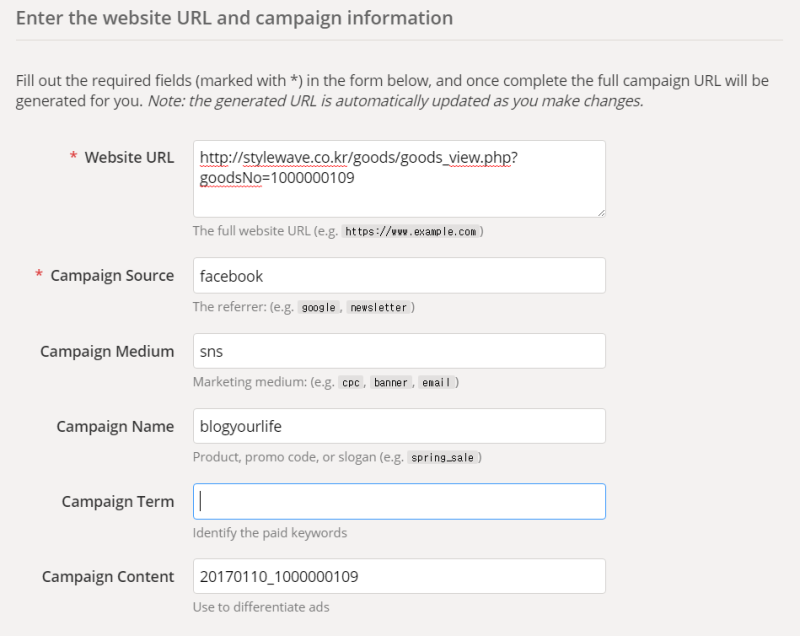Click the Website URL text area

(x=399, y=178)
